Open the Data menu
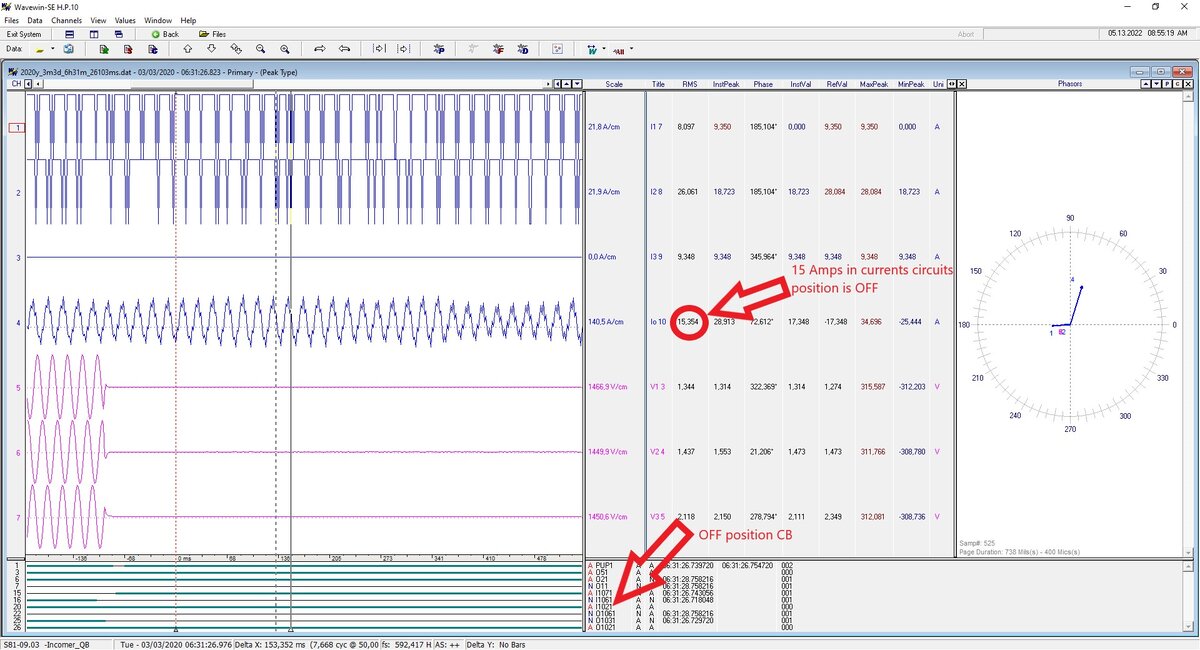 click(x=35, y=20)
